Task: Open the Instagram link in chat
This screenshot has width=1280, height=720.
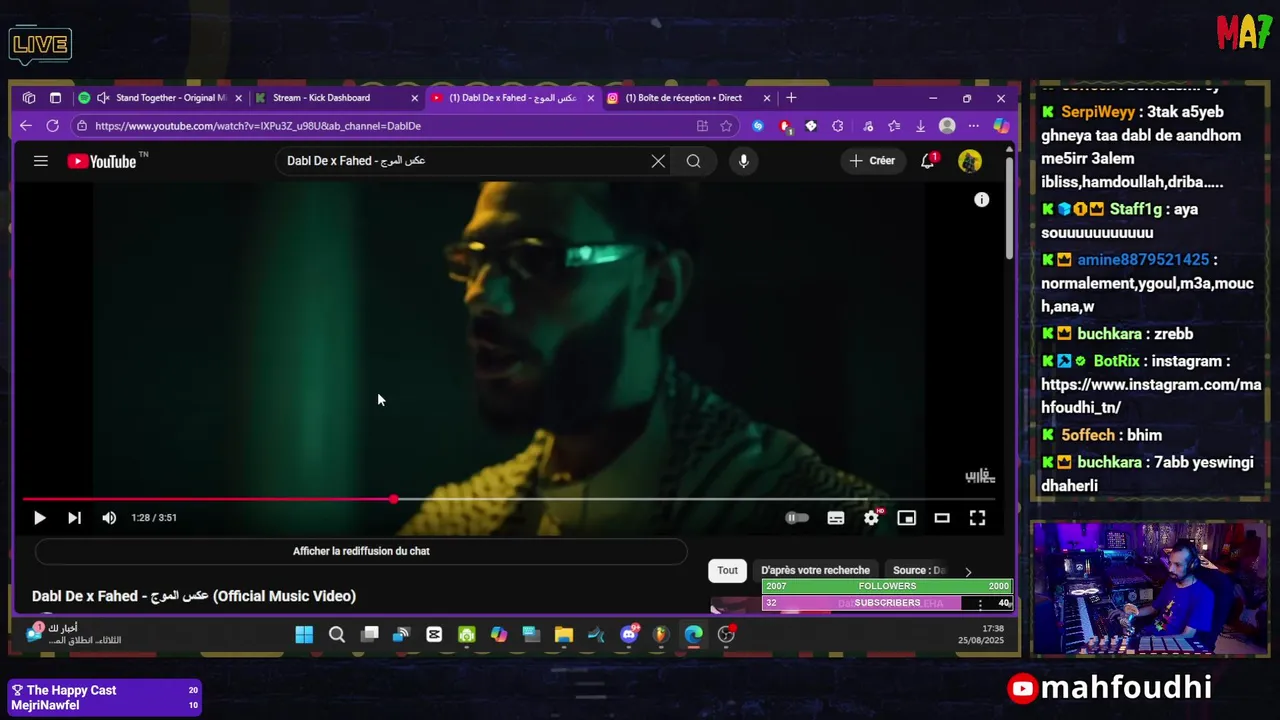Action: pos(1151,396)
